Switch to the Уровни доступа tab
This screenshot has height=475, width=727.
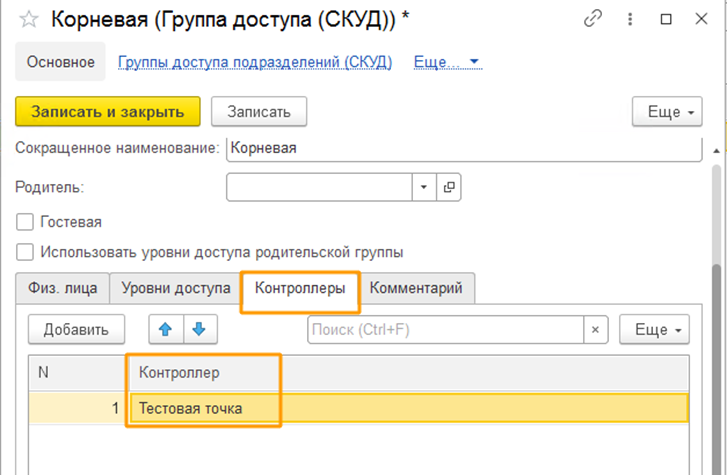(x=175, y=288)
